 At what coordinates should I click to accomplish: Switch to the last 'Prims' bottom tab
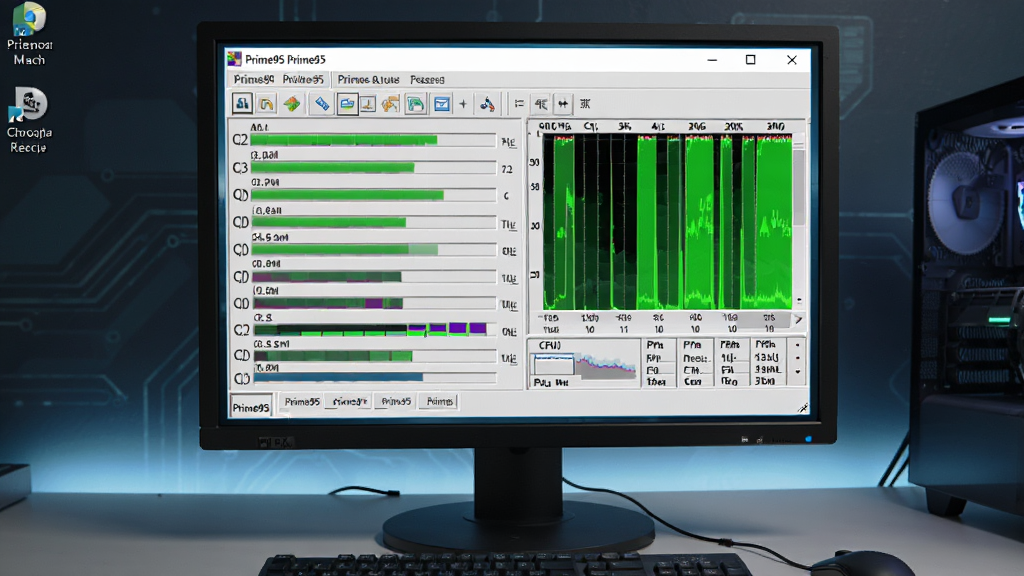(x=440, y=402)
